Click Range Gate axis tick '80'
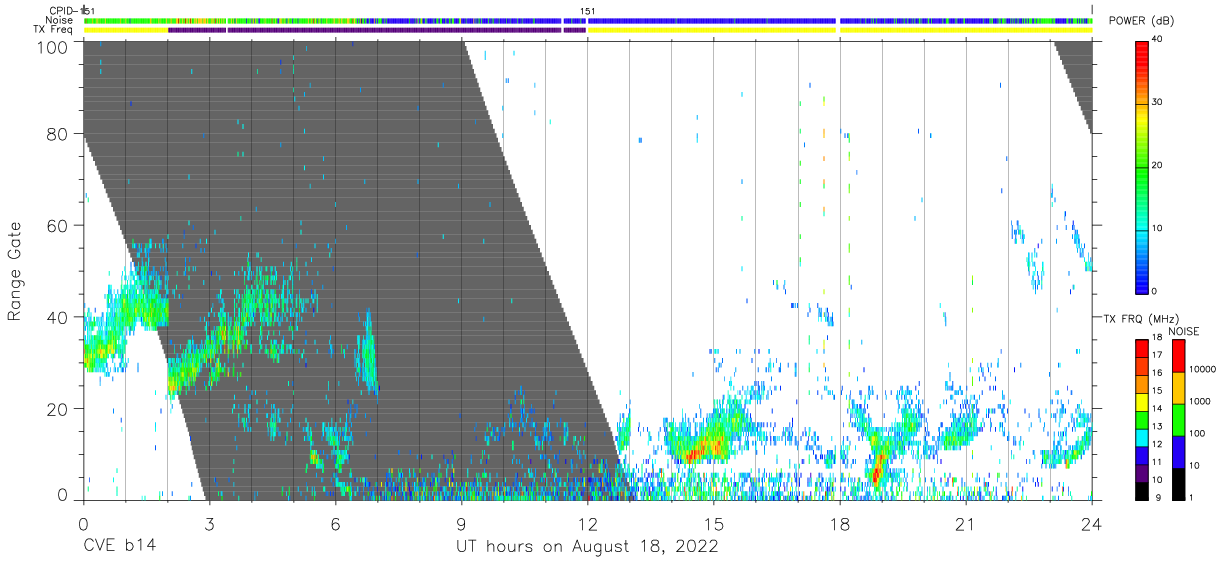The image size is (1228, 567). tap(57, 134)
